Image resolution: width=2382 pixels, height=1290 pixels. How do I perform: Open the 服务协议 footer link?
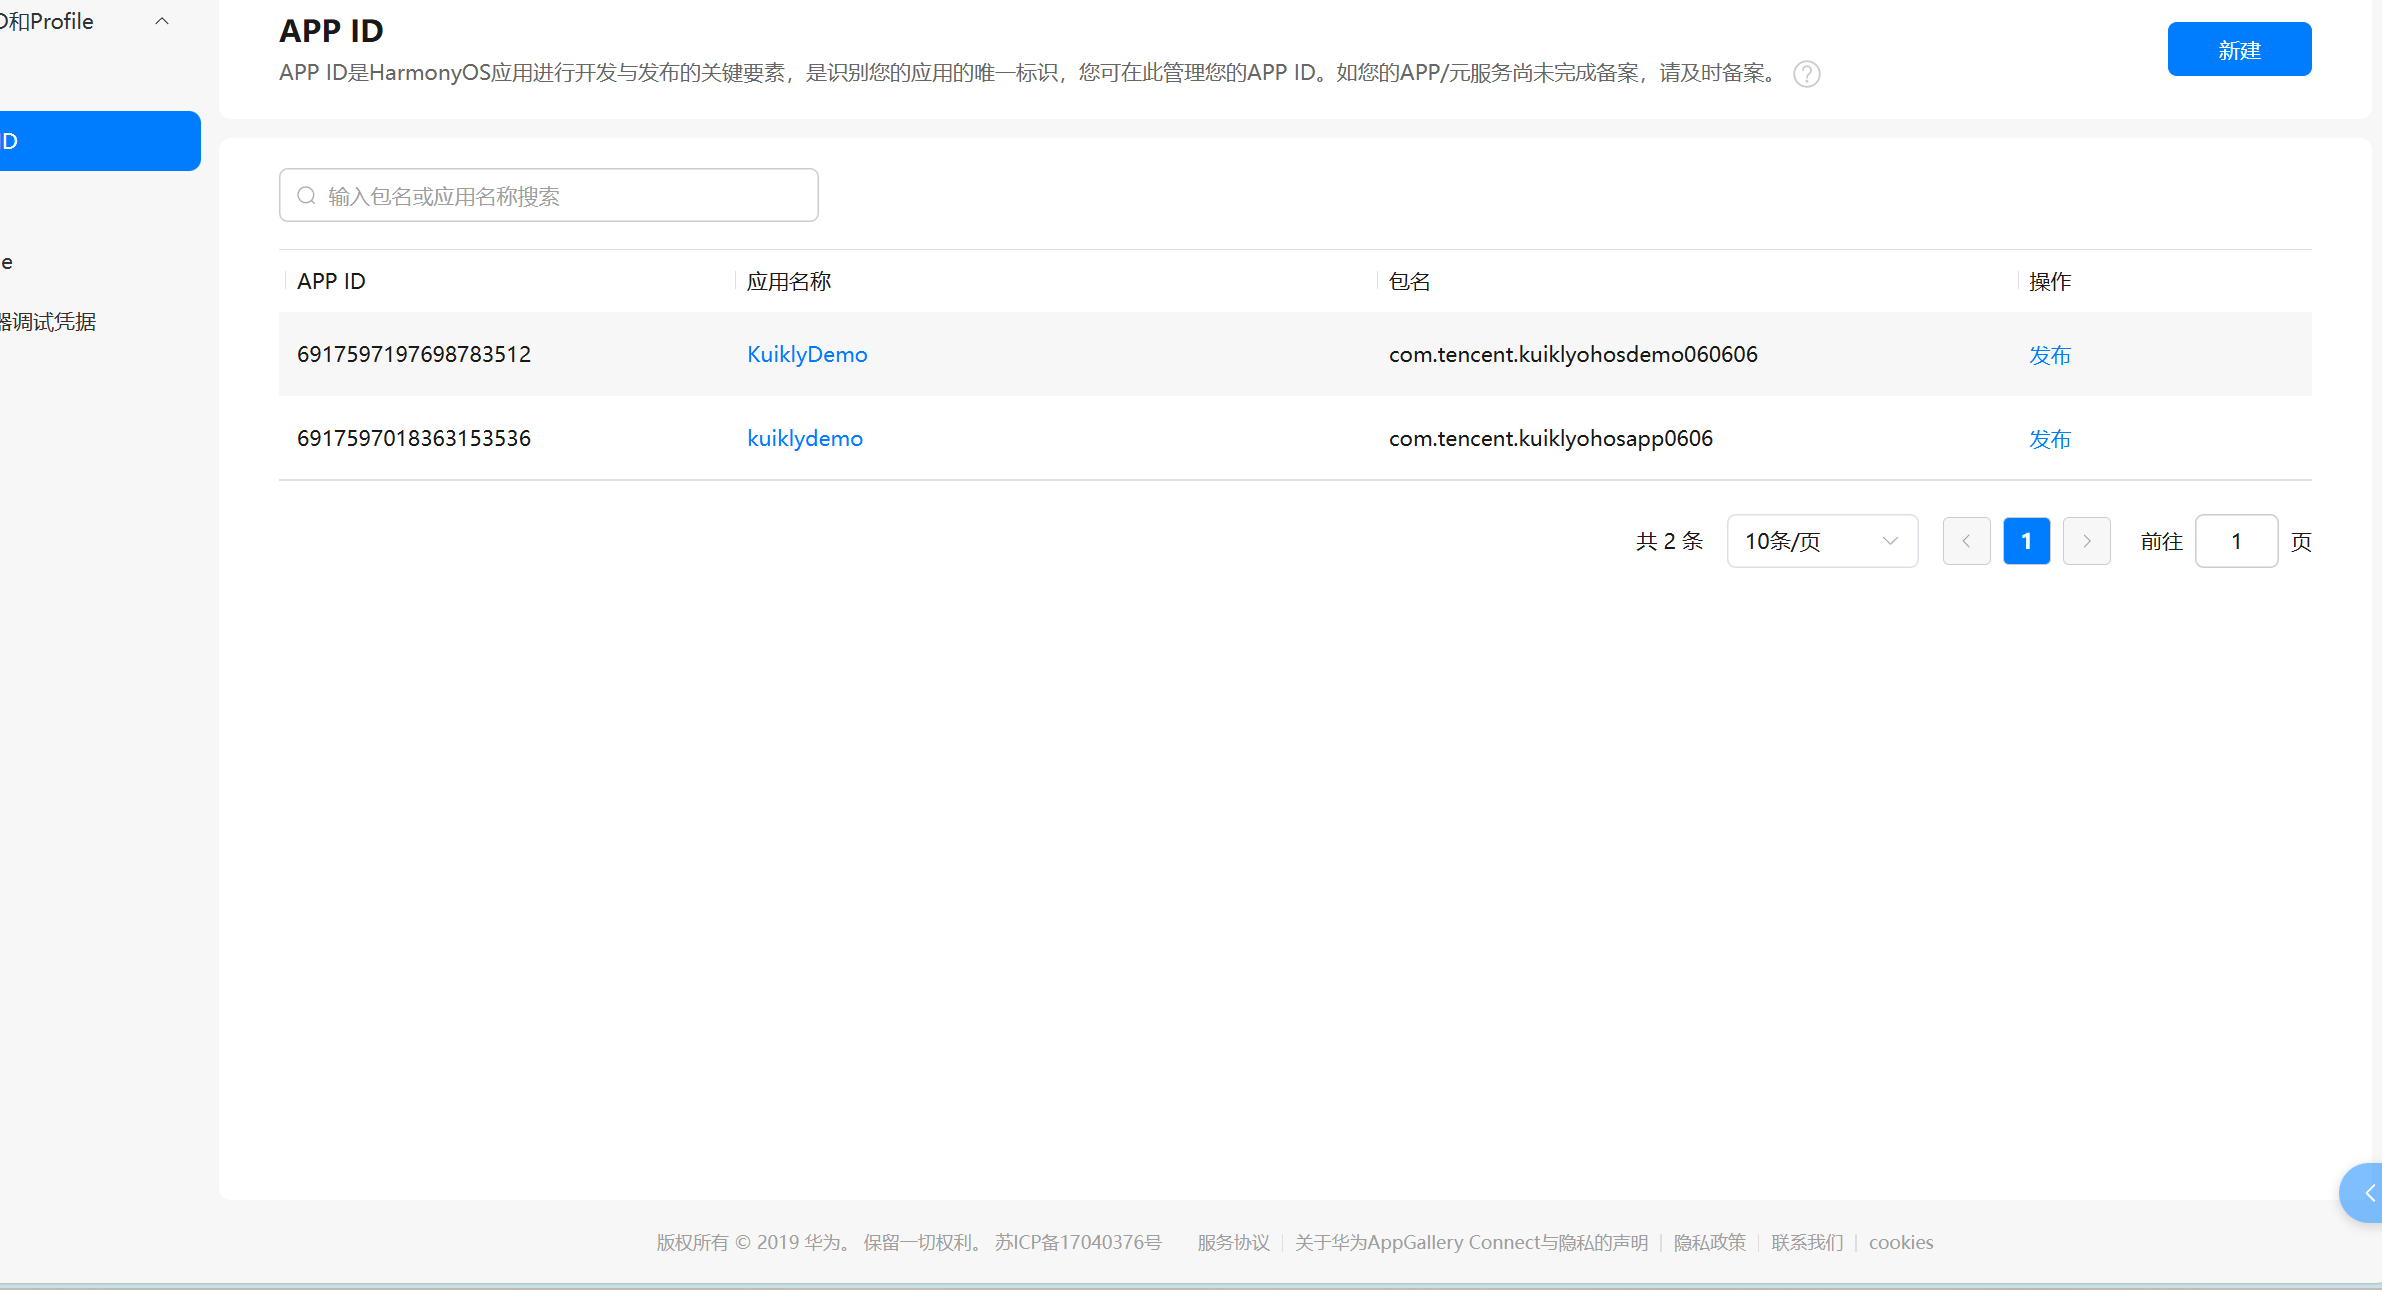1232,1242
